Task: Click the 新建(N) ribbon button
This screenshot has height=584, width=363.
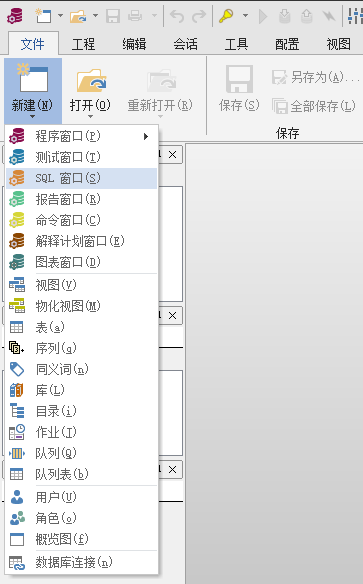Action: pos(33,91)
